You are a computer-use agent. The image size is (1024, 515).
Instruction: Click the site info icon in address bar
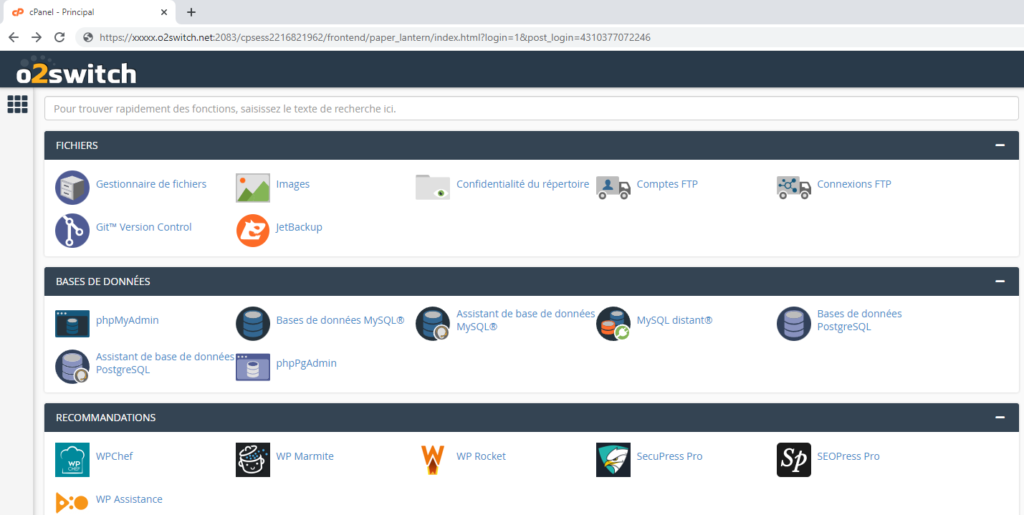[88, 38]
